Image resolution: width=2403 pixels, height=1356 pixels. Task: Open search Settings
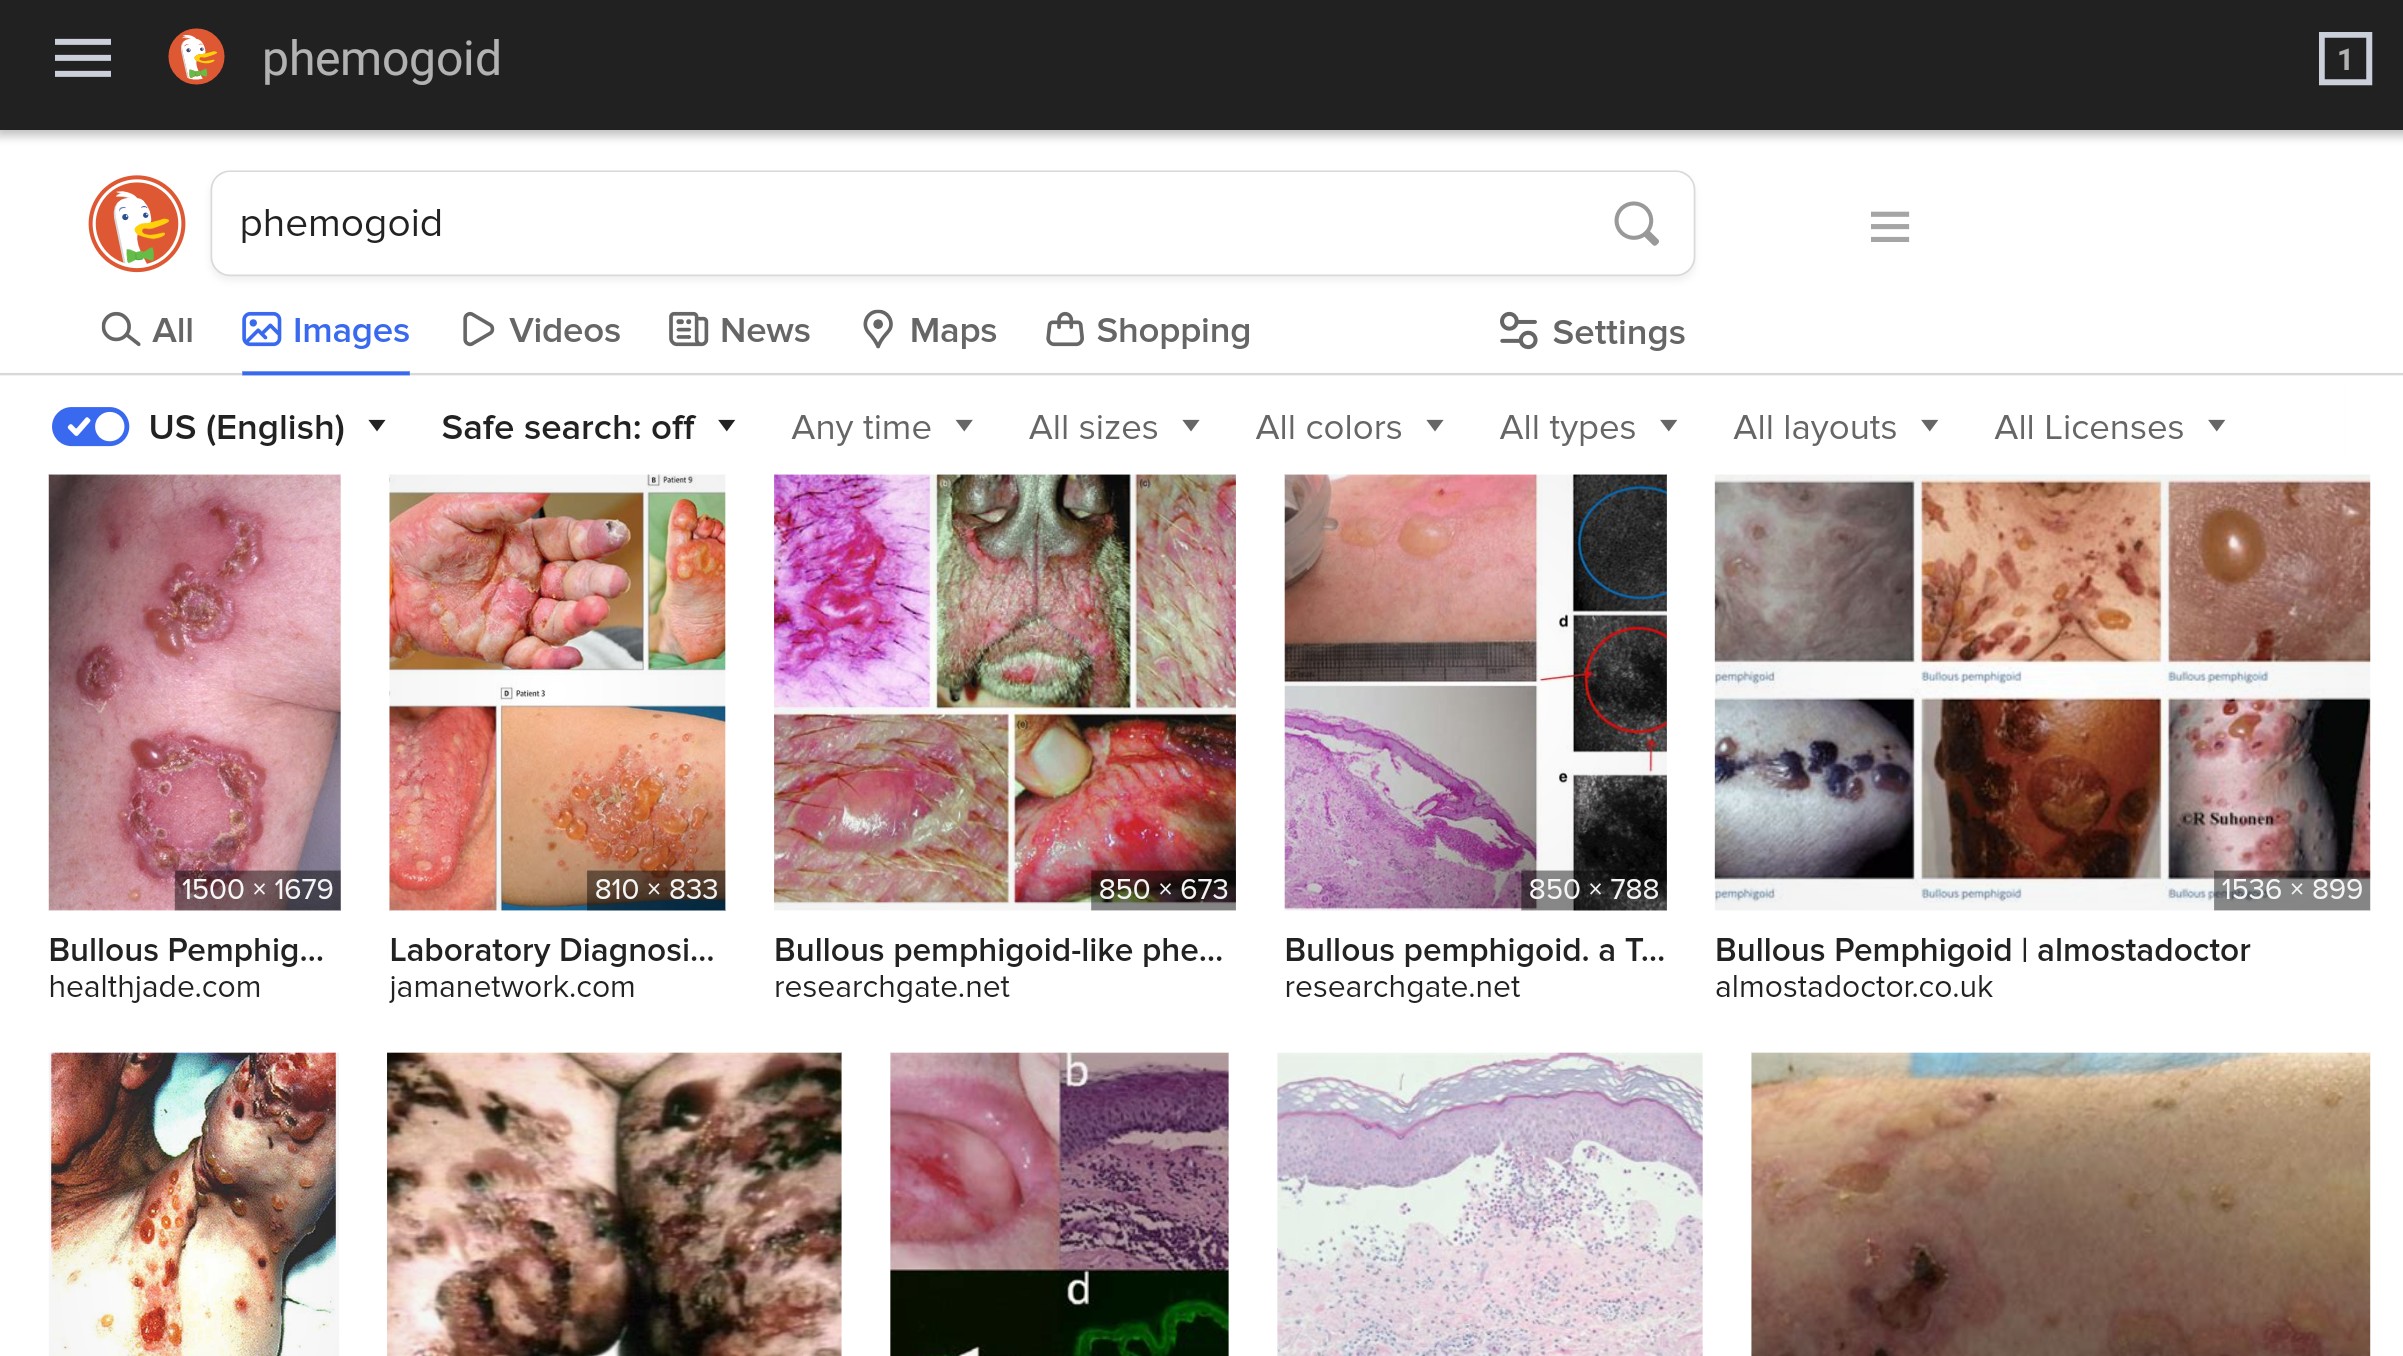click(1592, 332)
